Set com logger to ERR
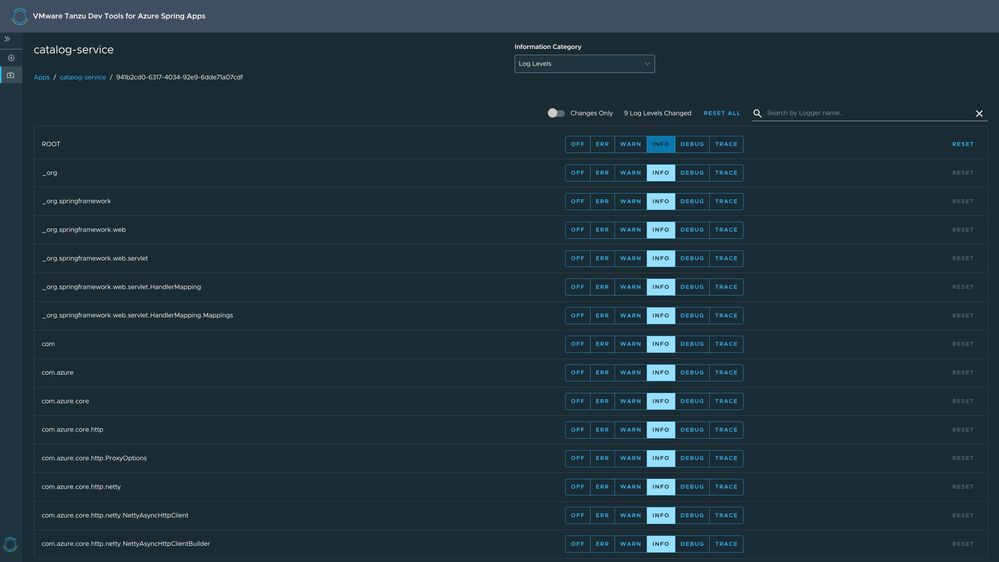The height and width of the screenshot is (562, 999). [x=602, y=344]
